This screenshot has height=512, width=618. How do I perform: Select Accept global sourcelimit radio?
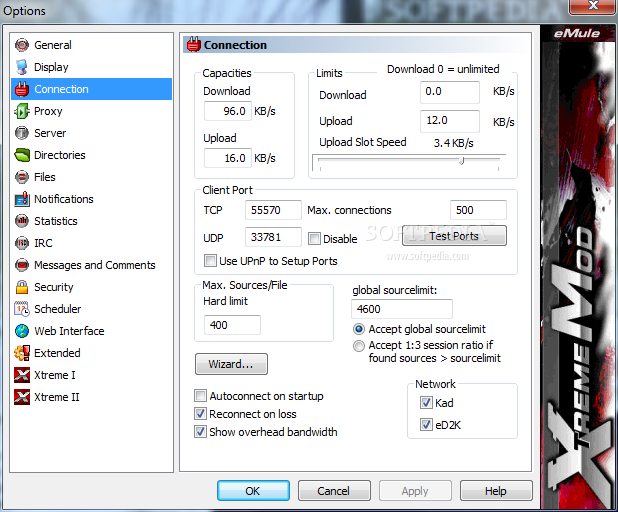click(x=359, y=329)
